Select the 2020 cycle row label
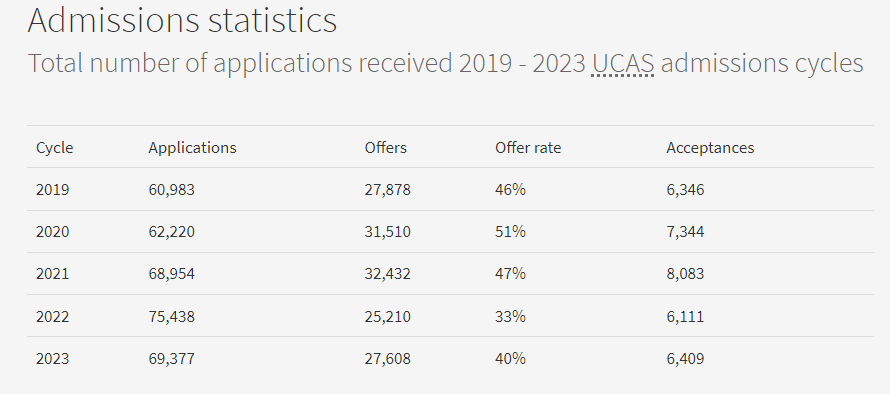This screenshot has height=394, width=890. point(53,232)
